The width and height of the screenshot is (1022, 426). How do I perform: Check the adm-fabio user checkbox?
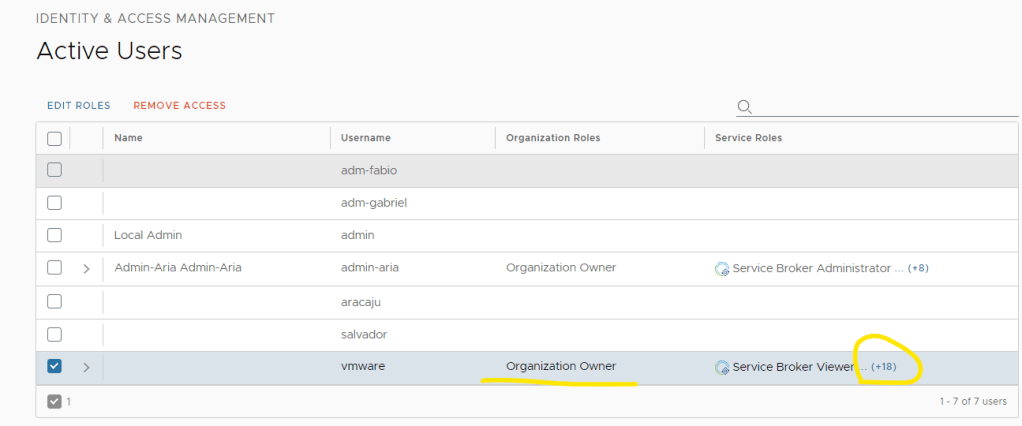tap(54, 170)
